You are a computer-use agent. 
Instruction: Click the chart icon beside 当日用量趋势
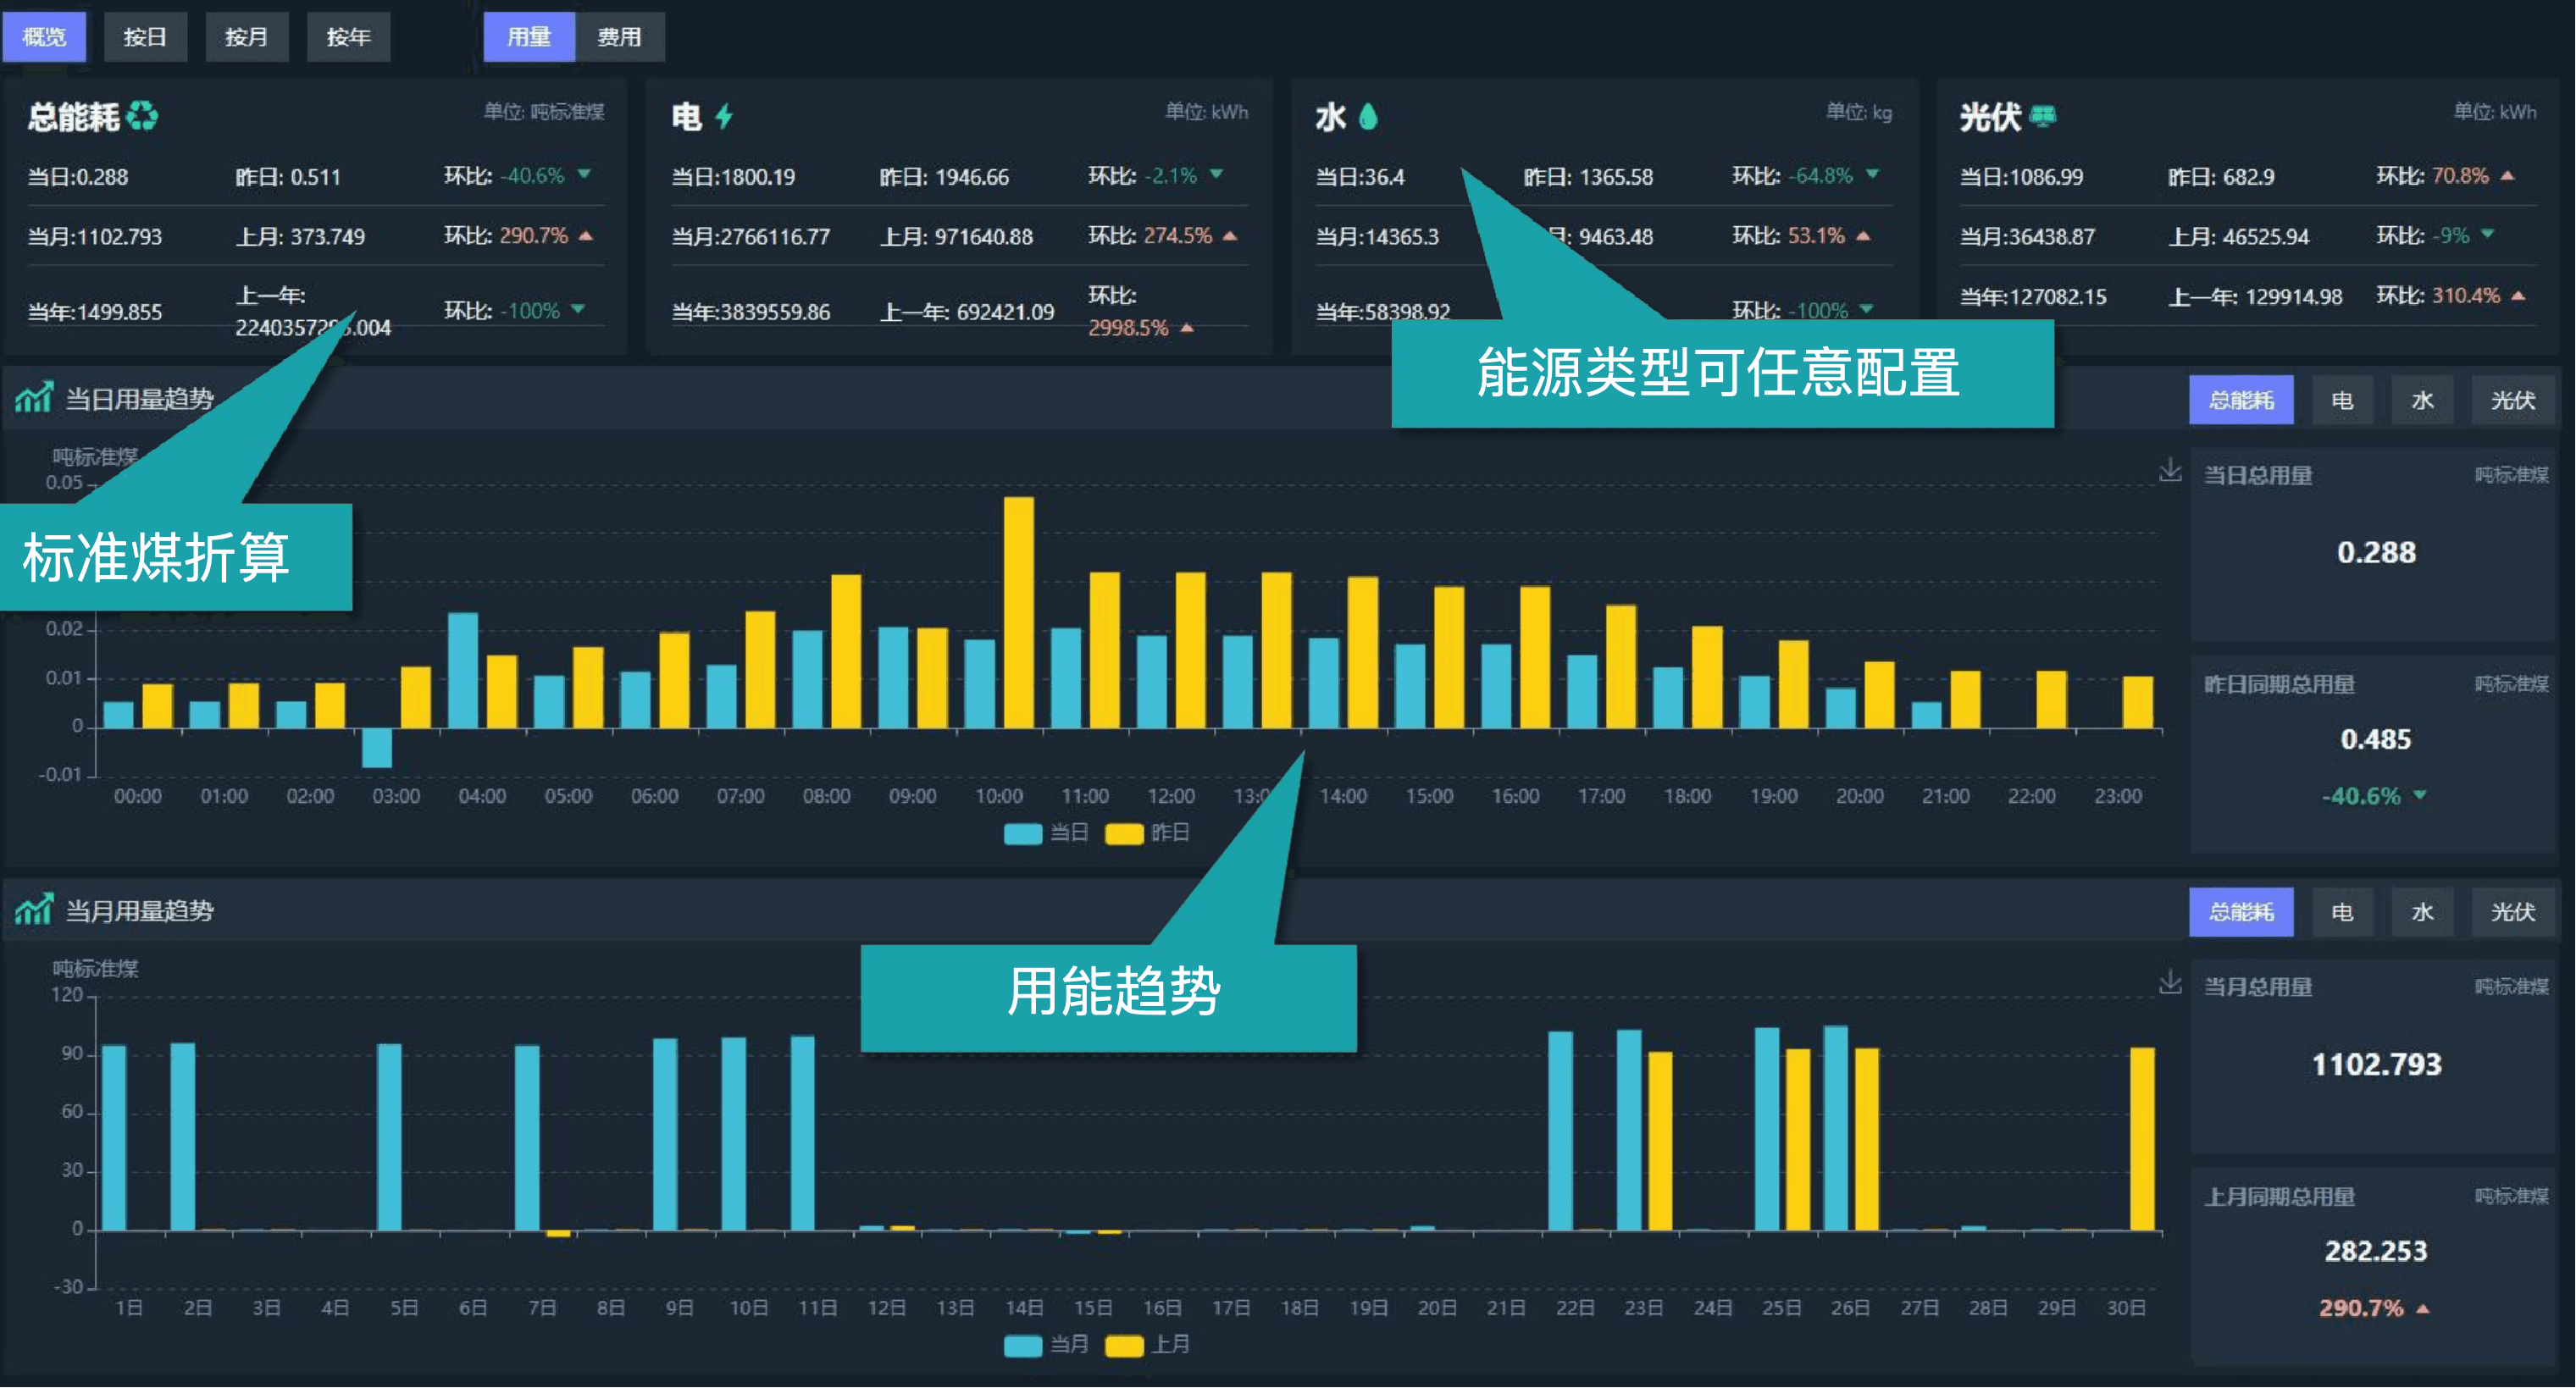33,398
